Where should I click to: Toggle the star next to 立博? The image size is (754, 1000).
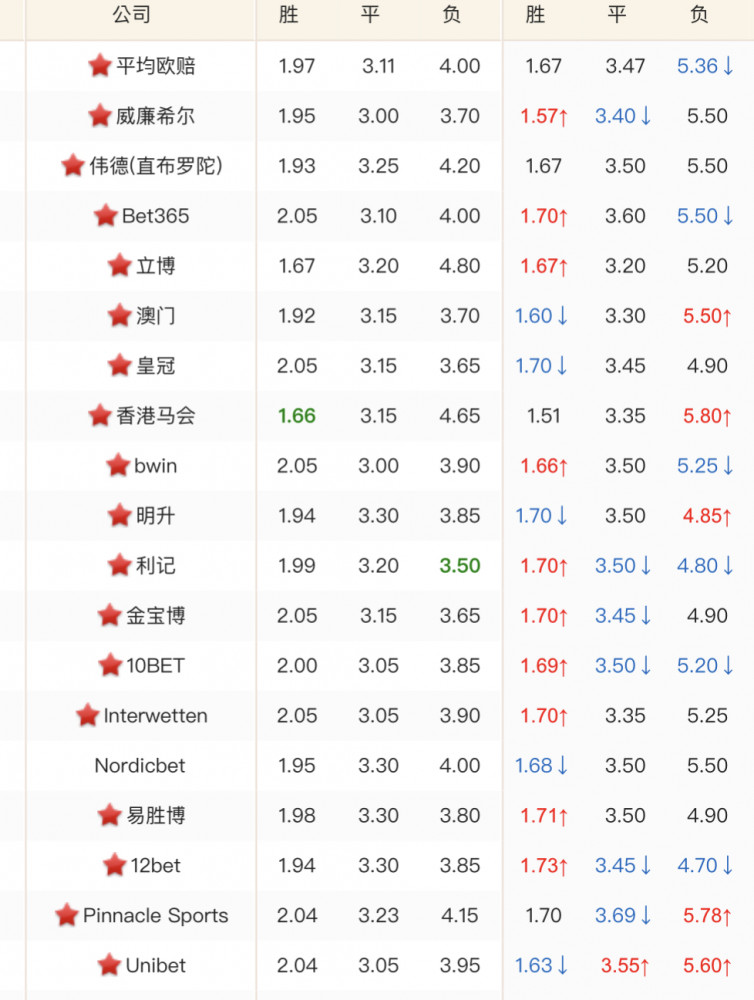click(x=119, y=265)
